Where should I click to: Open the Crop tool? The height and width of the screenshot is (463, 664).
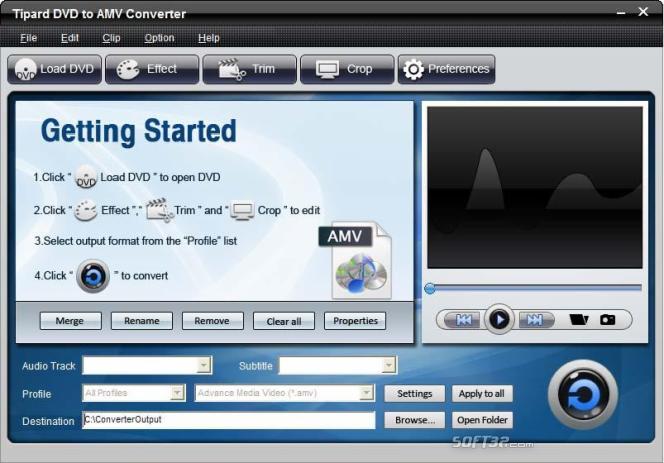(347, 69)
